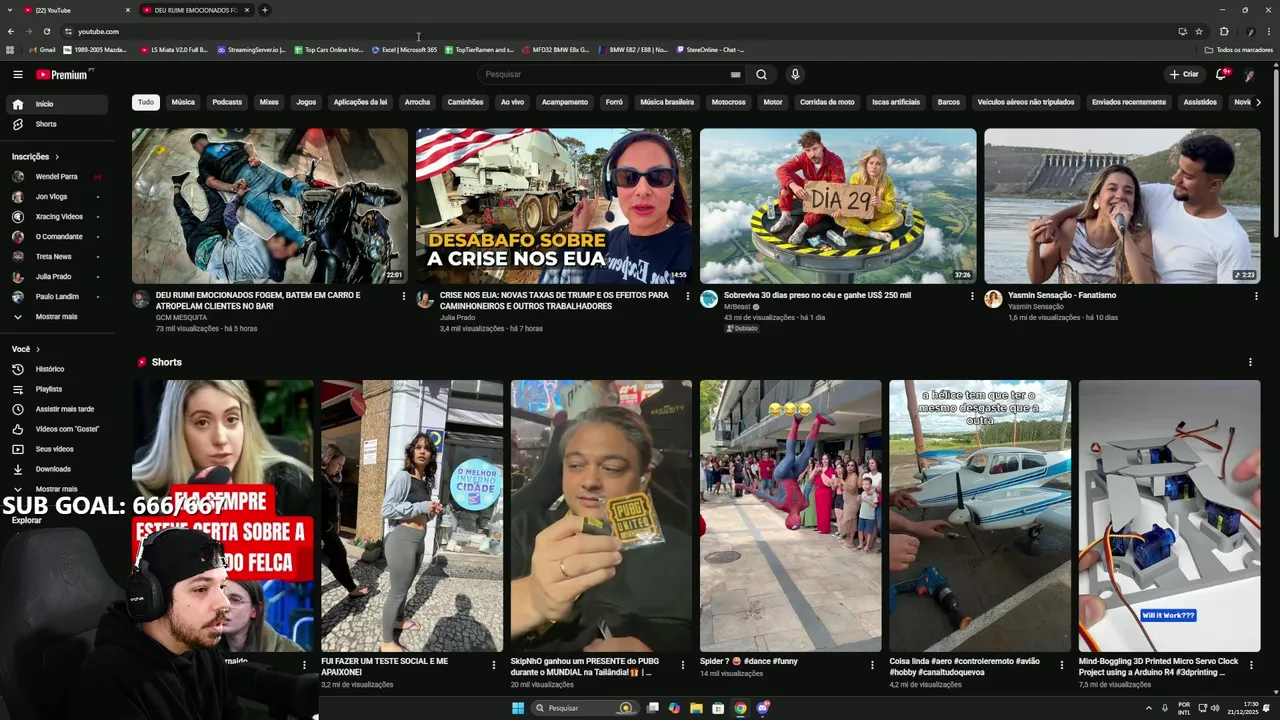Open Shorts from the sidebar

pos(56,124)
